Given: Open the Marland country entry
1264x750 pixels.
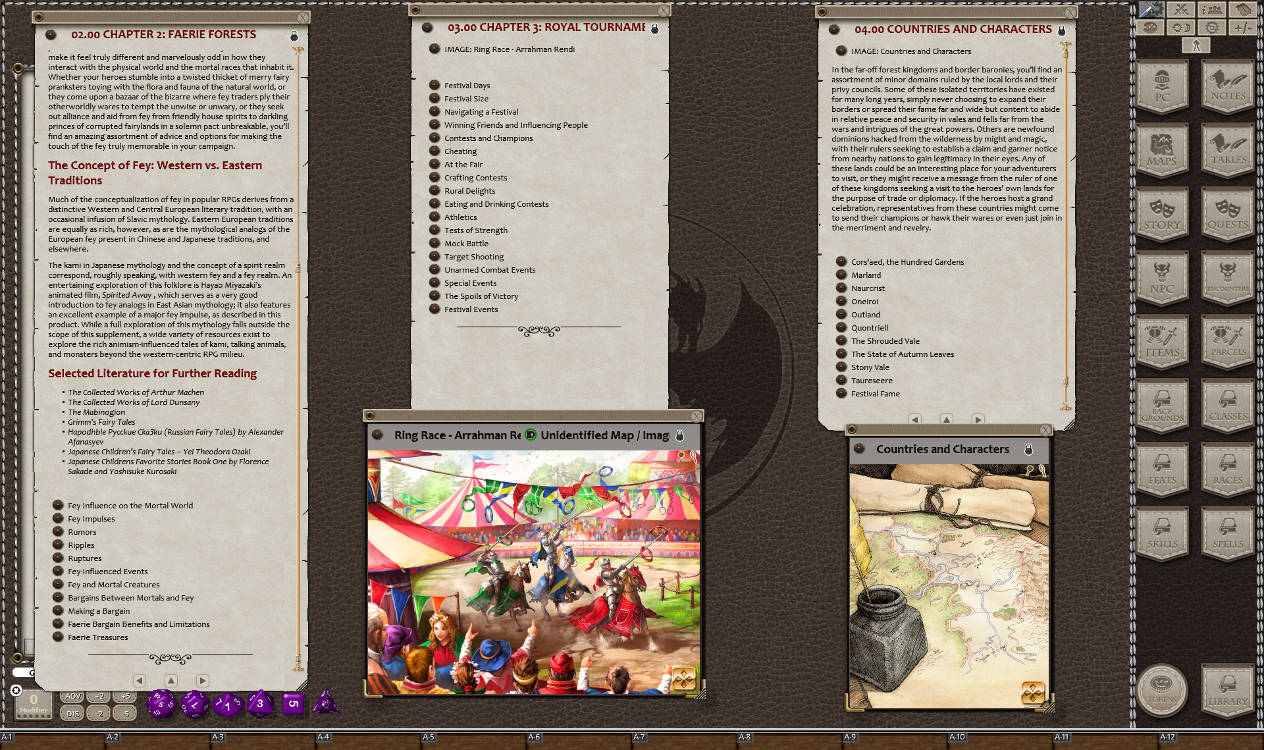Looking at the screenshot, I should point(866,275).
